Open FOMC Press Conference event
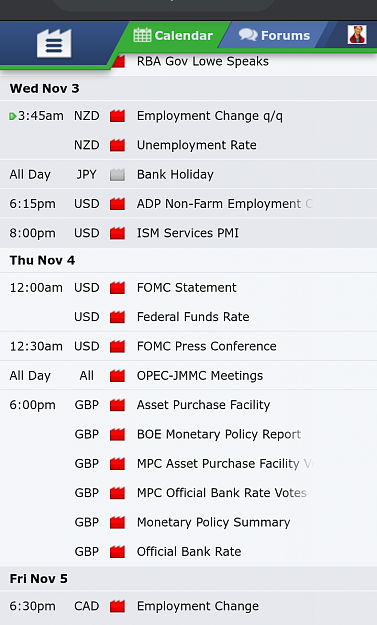377x625 pixels. pos(206,346)
